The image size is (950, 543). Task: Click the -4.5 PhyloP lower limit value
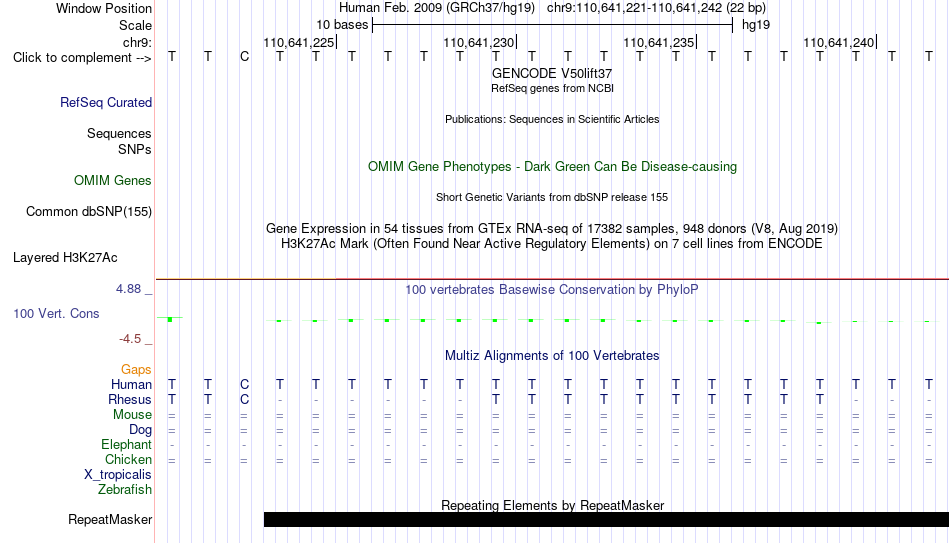point(130,339)
